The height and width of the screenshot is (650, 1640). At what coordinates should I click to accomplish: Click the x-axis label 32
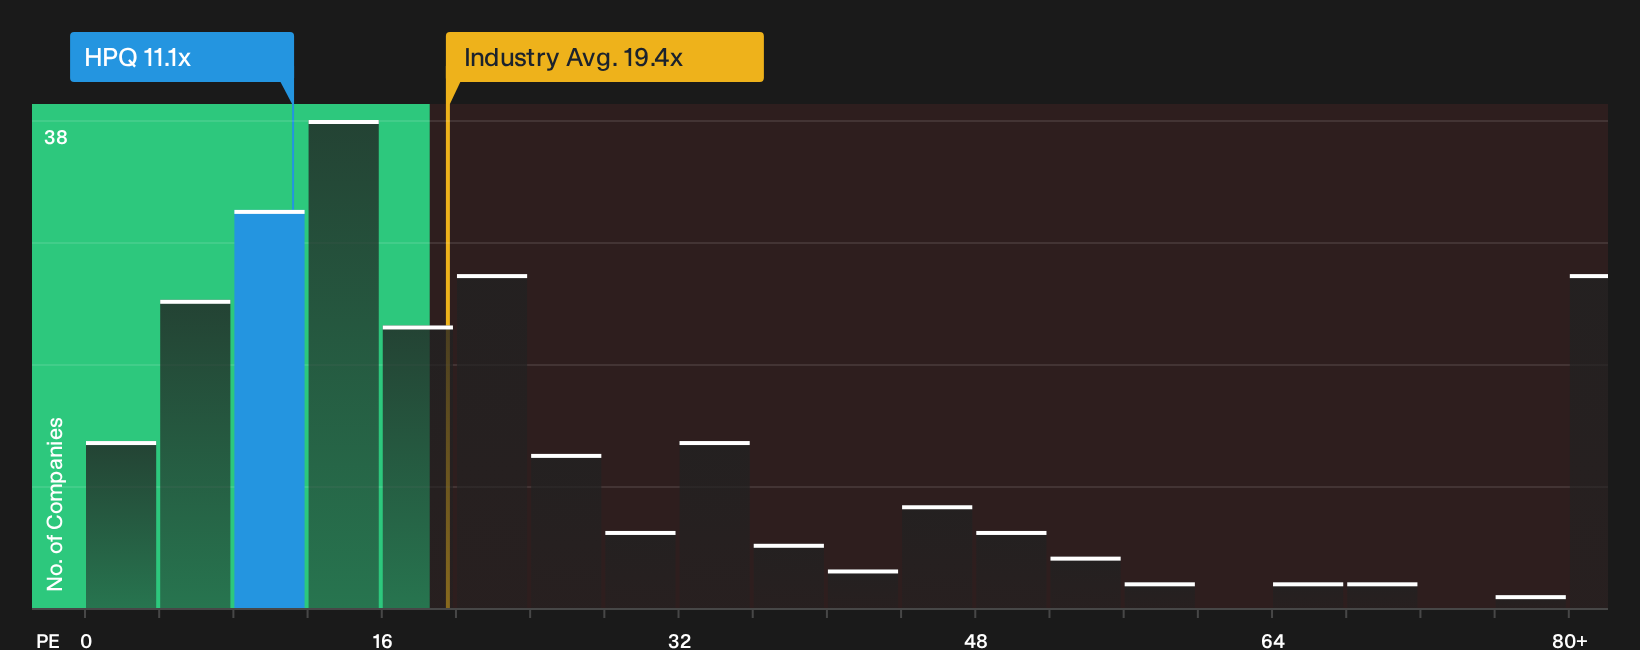(x=679, y=640)
